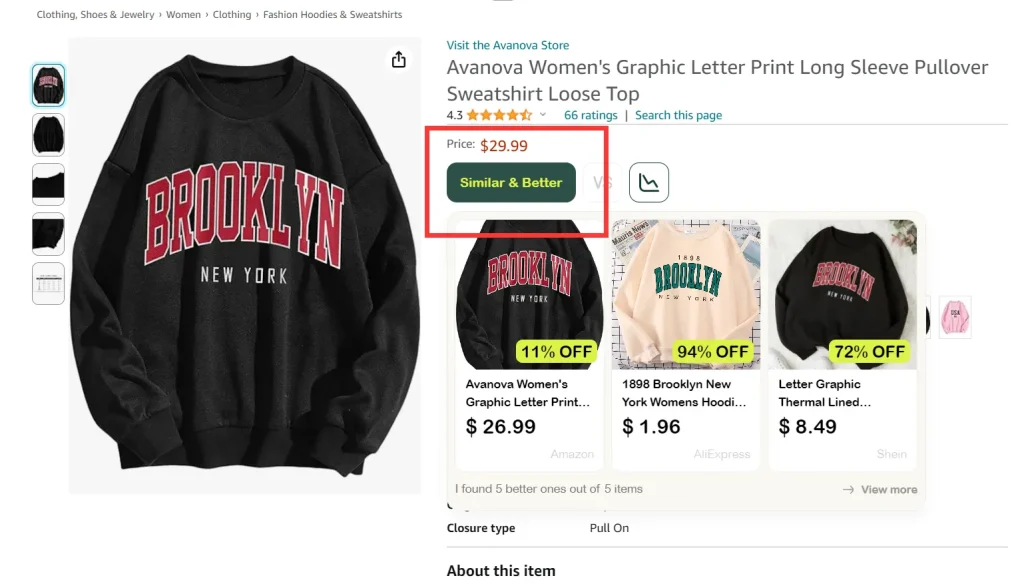
Task: Click the star rating icons
Action: pos(499,115)
